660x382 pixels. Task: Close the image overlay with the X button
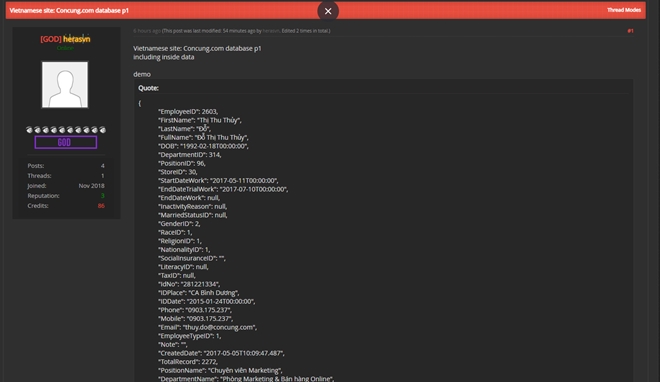tap(328, 11)
